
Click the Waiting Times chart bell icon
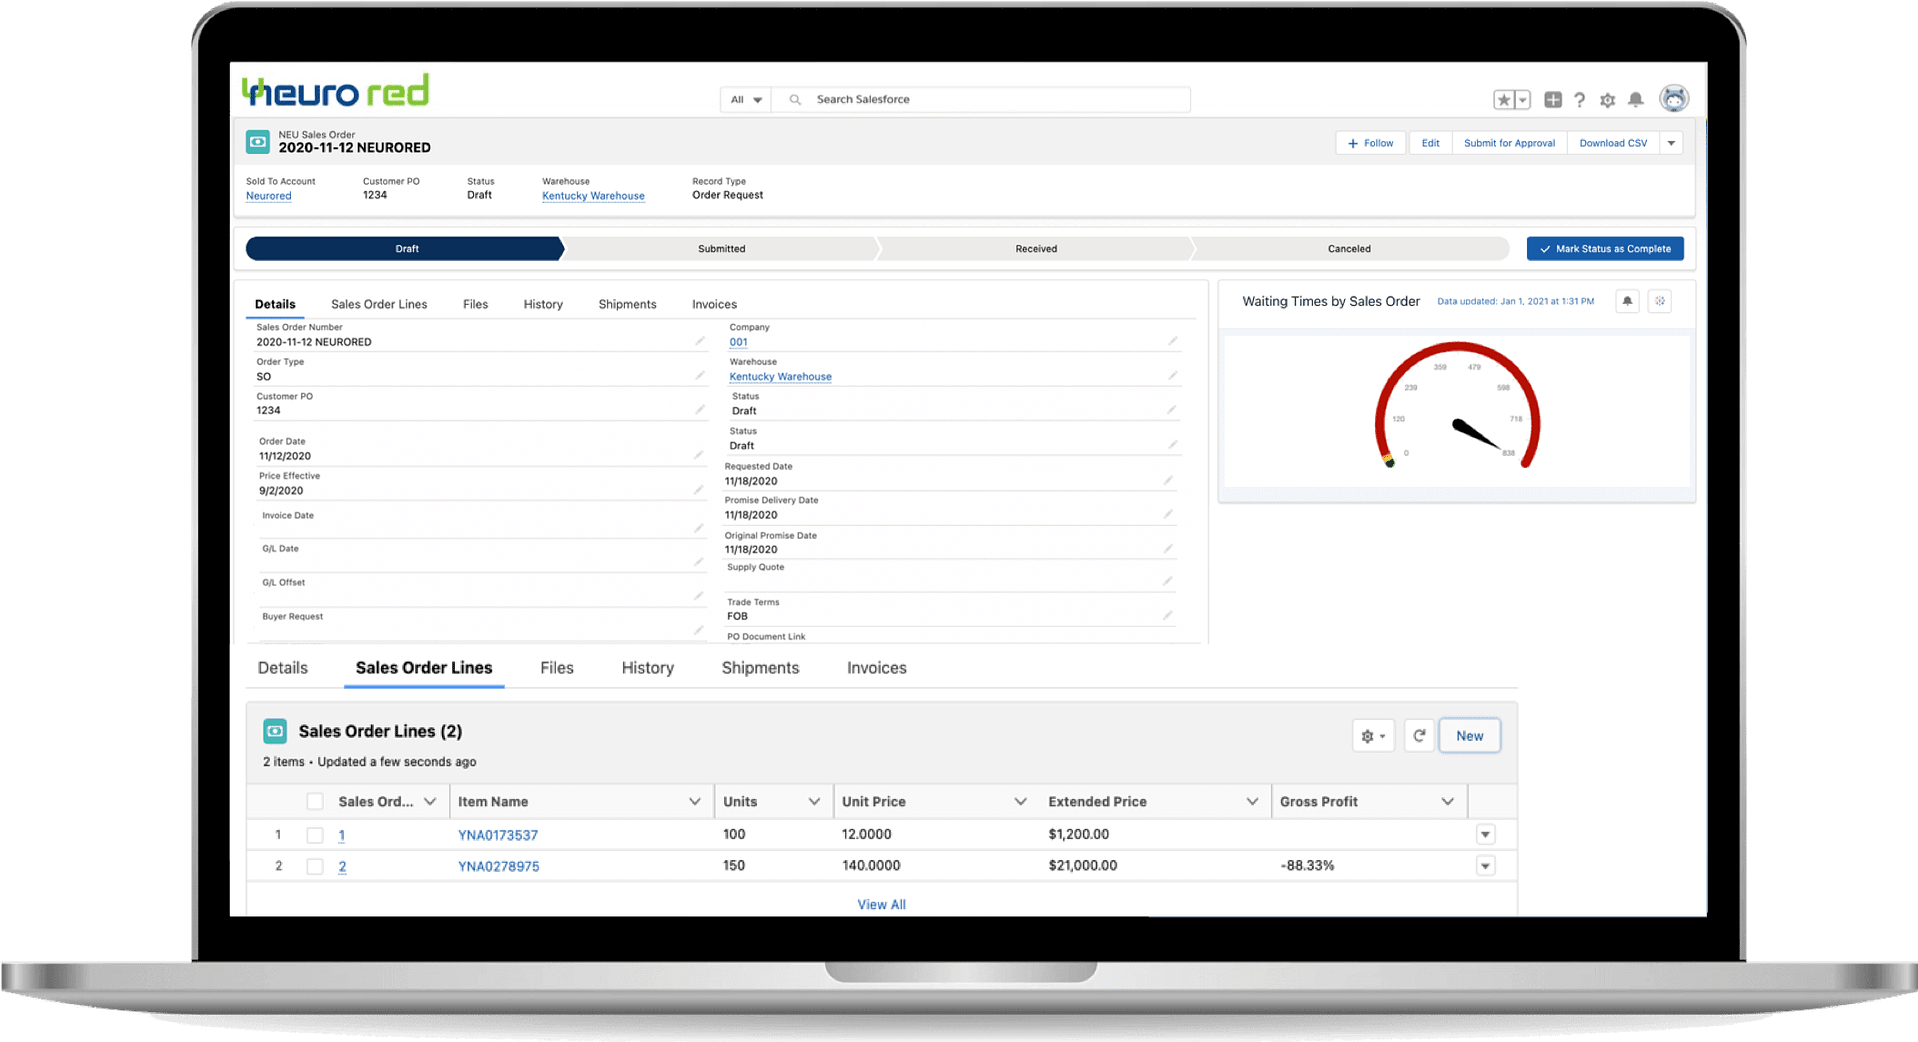click(1627, 301)
